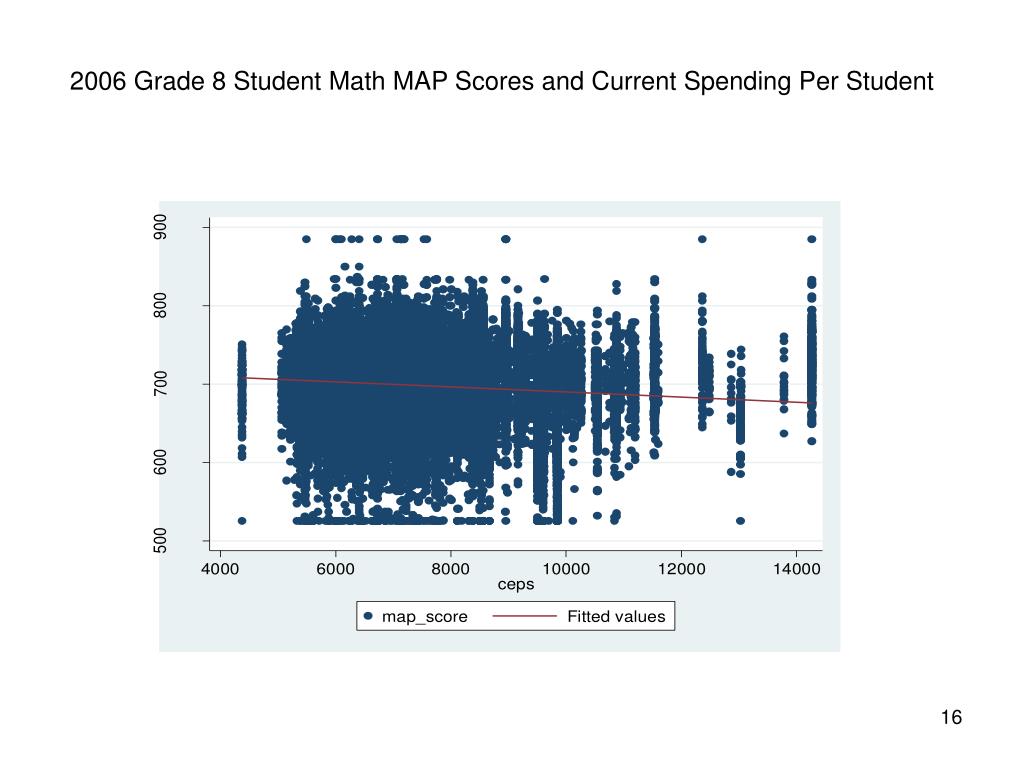Click the 4000 x-axis tick label
Screen dimensions: 1024x768
coord(220,569)
